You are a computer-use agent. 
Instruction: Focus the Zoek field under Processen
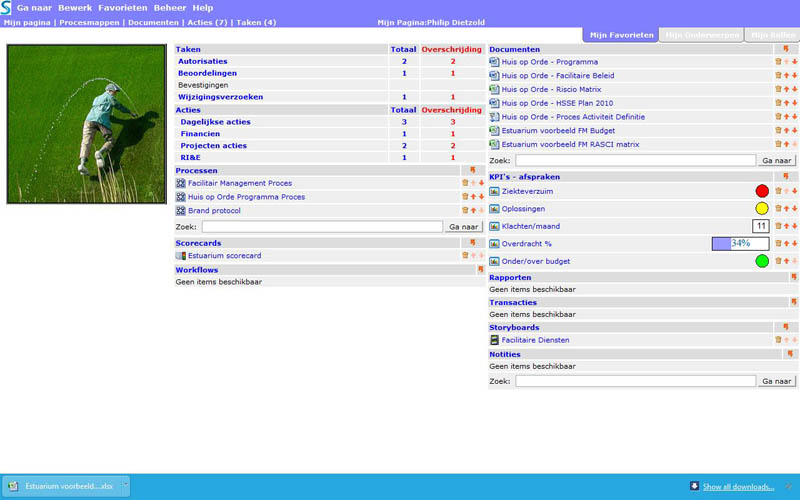pyautogui.click(x=321, y=227)
